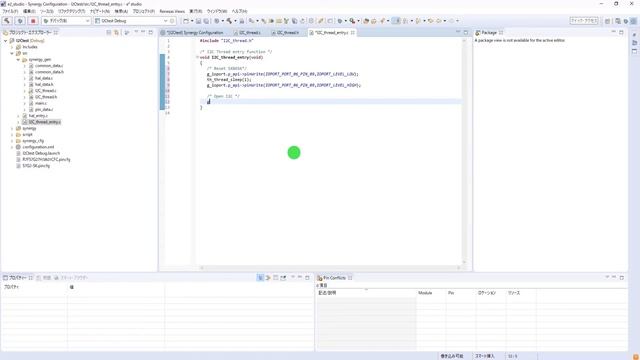
Task: Close the I2C_thread_entry.c editor tab
Action: 353,32
